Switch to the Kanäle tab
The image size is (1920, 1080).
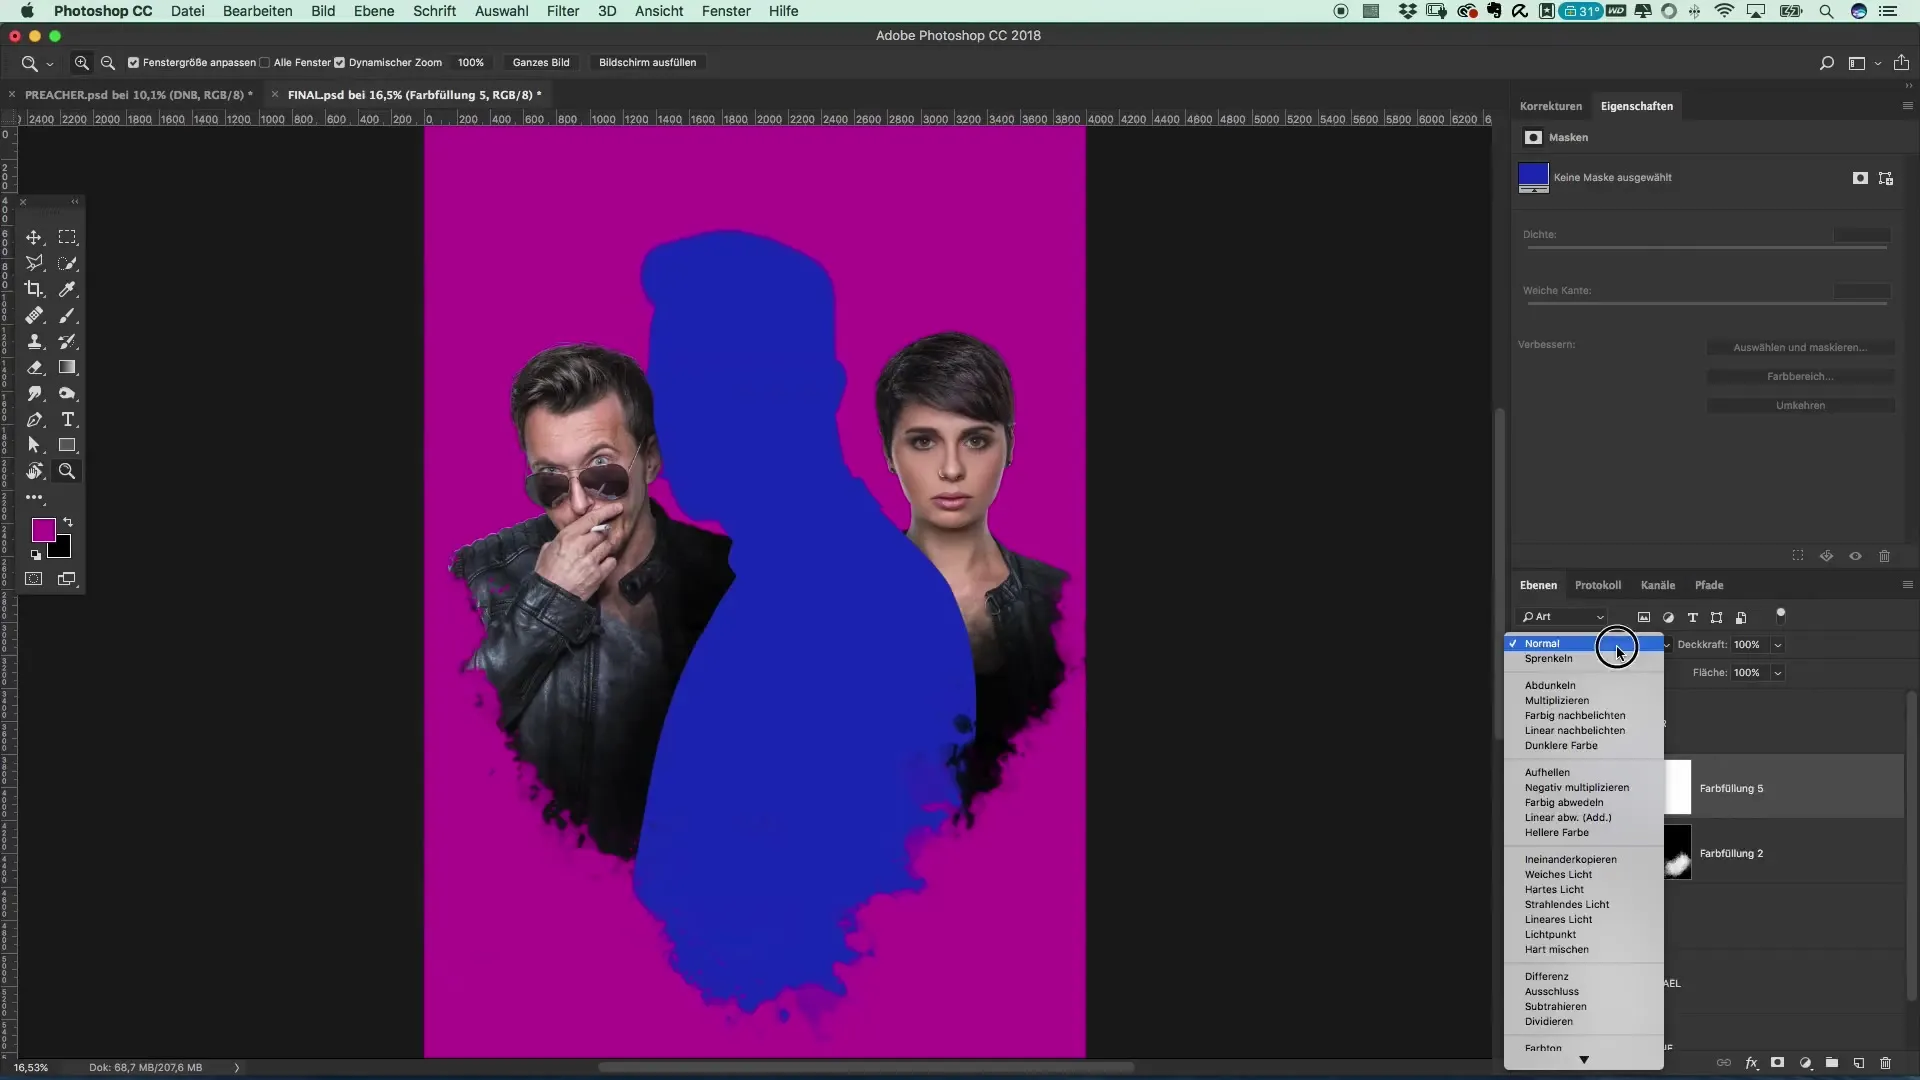point(1657,585)
